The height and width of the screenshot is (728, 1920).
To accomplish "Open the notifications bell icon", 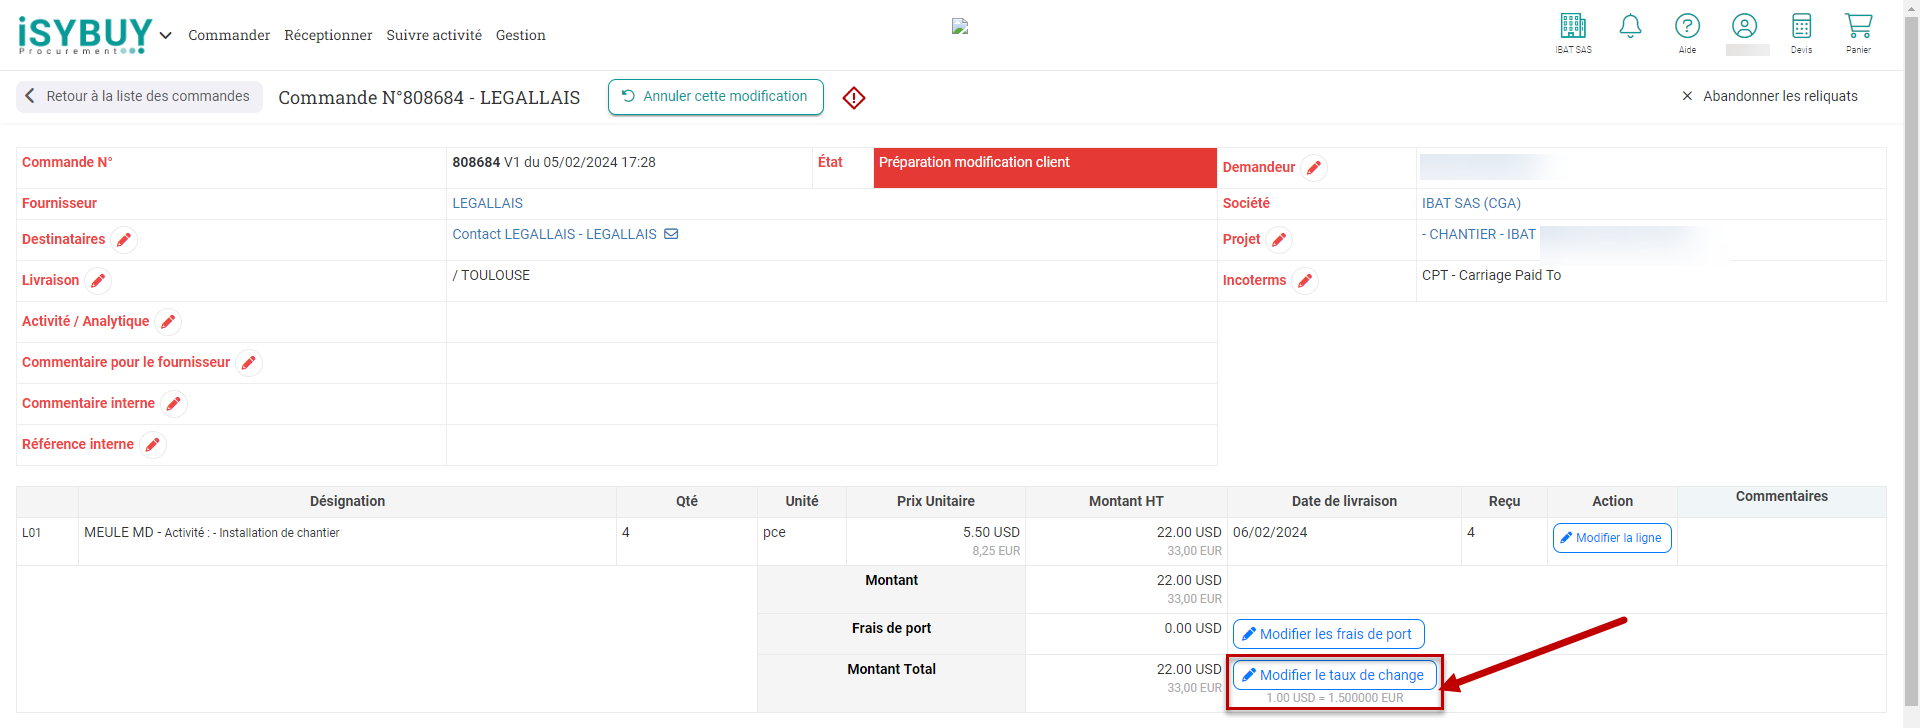I will [1630, 27].
